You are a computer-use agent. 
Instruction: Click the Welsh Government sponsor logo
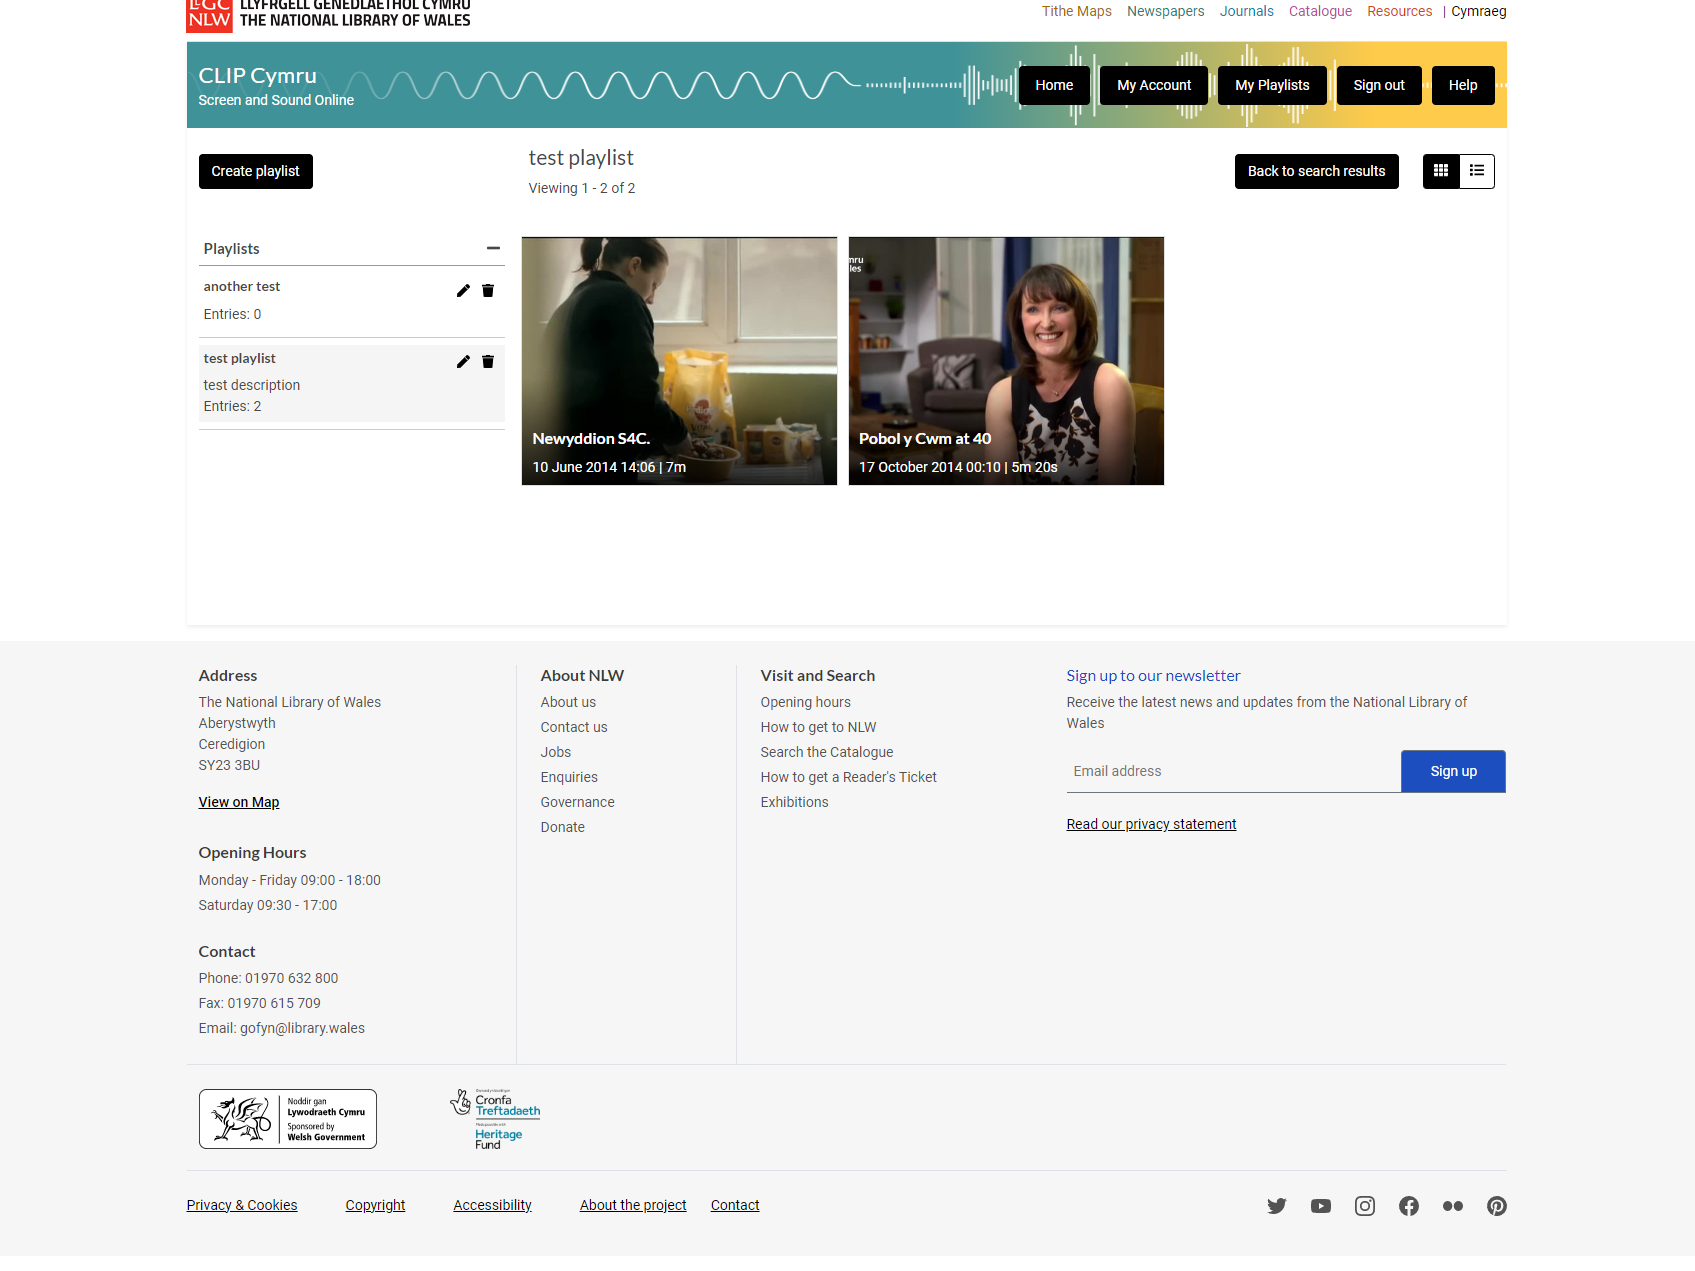(x=288, y=1119)
